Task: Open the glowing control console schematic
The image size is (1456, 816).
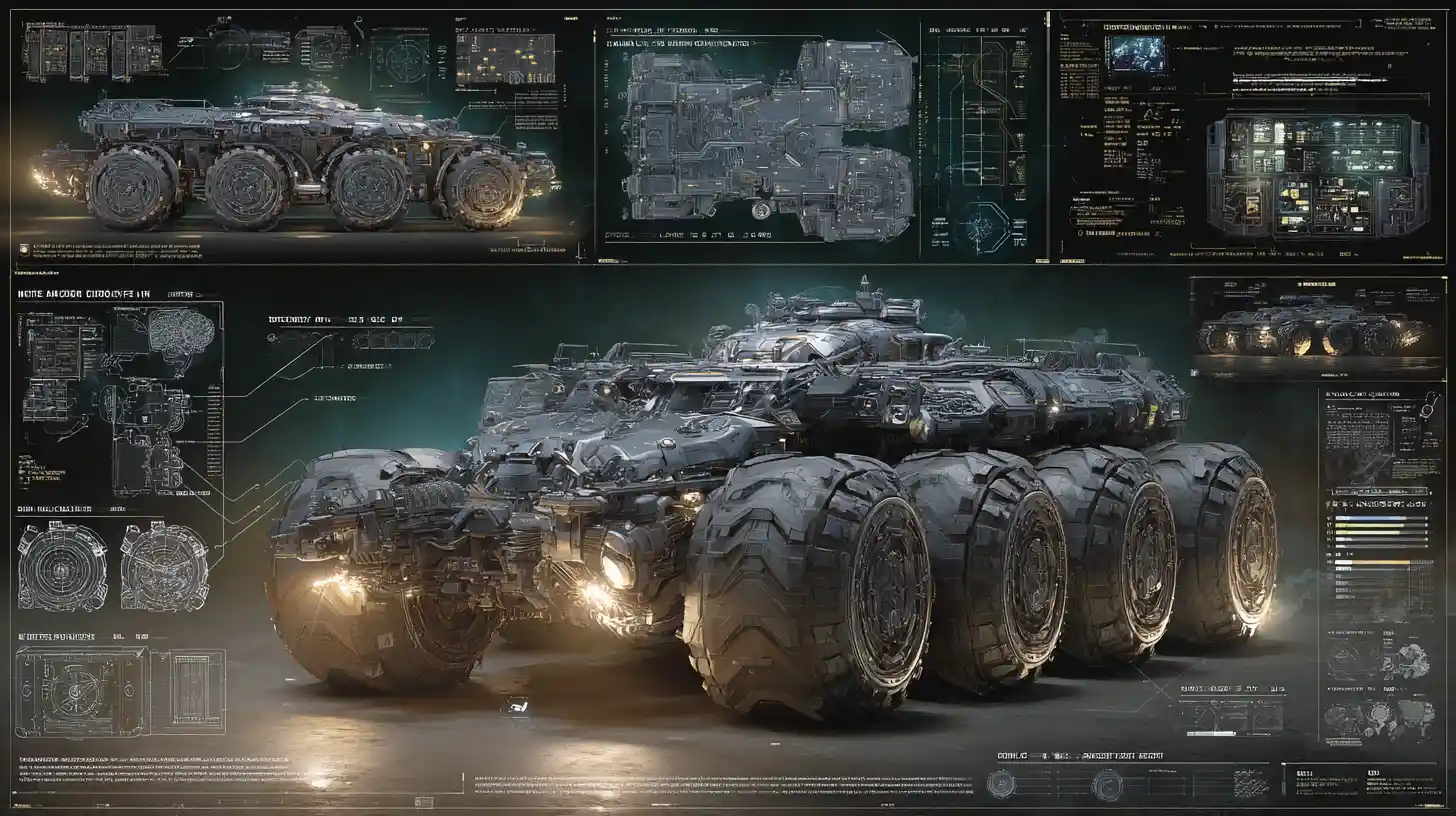Action: pos(1318,176)
